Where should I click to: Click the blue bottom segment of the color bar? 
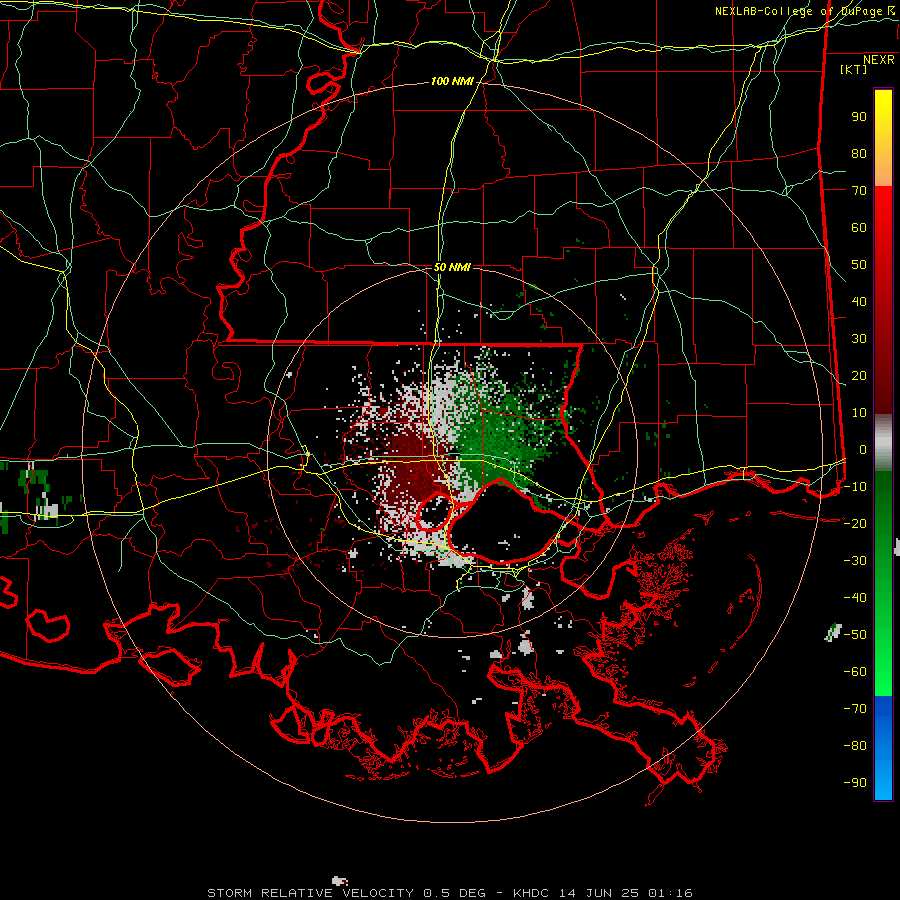[x=883, y=747]
